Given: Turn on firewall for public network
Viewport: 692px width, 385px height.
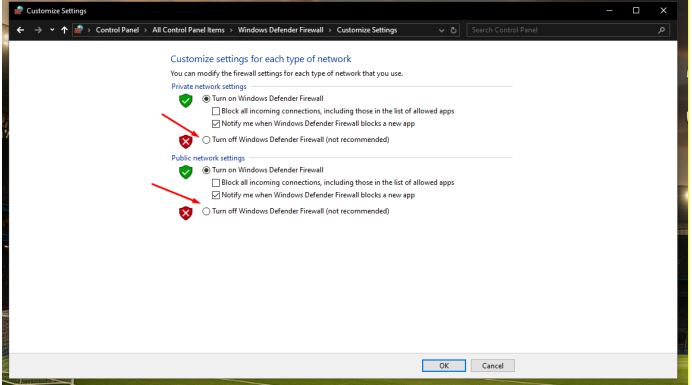Looking at the screenshot, I should coord(206,170).
